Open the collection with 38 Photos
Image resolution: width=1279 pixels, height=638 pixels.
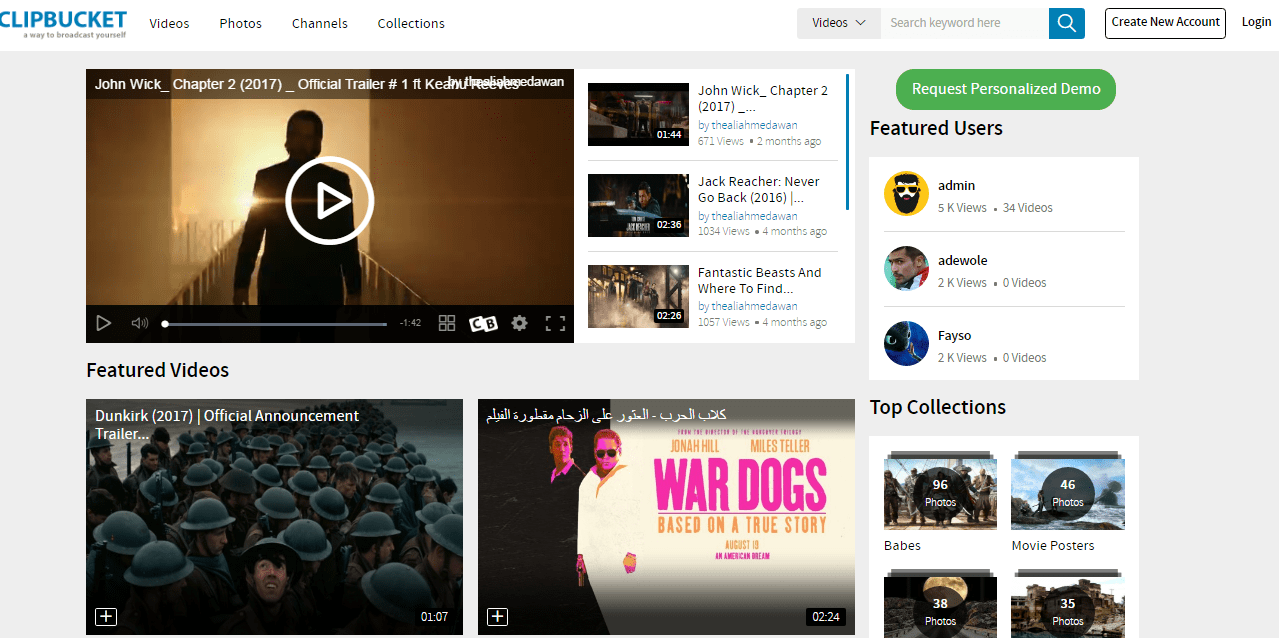pyautogui.click(x=940, y=606)
